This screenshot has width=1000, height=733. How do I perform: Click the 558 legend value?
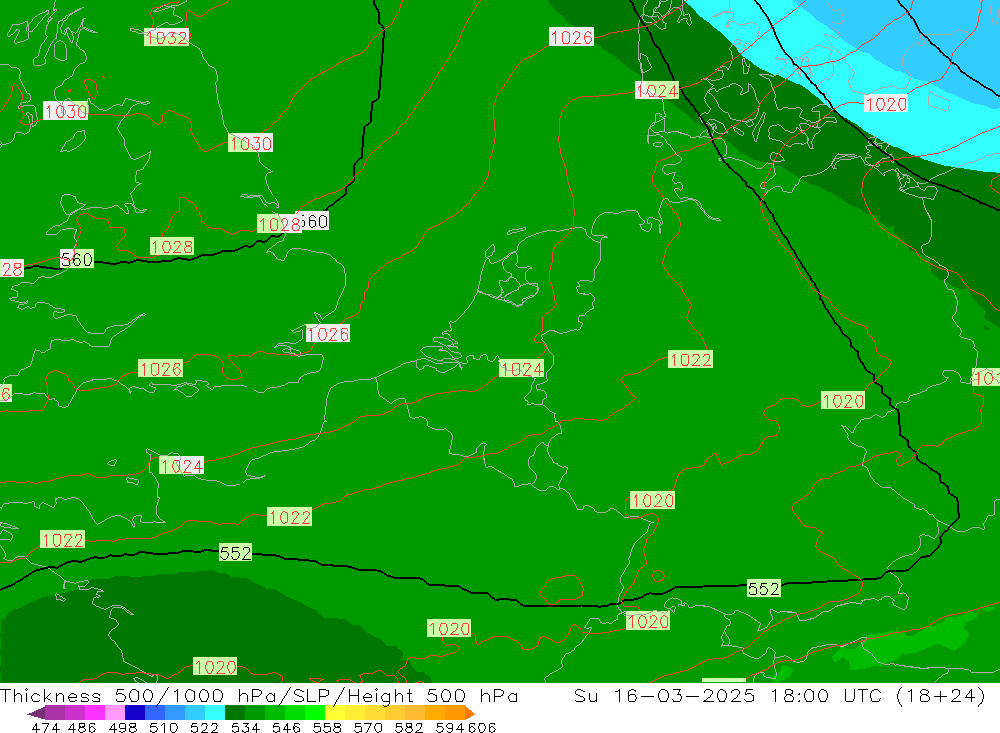(327, 727)
